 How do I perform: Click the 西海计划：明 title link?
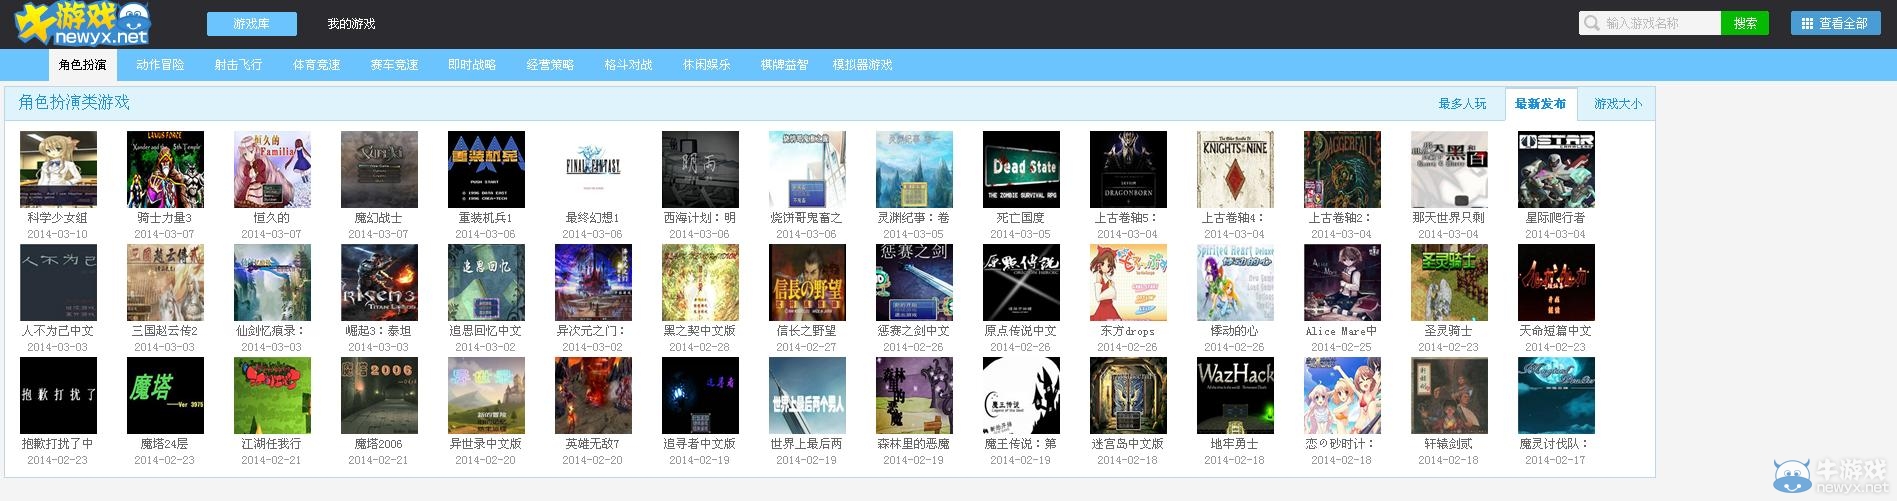[700, 217]
